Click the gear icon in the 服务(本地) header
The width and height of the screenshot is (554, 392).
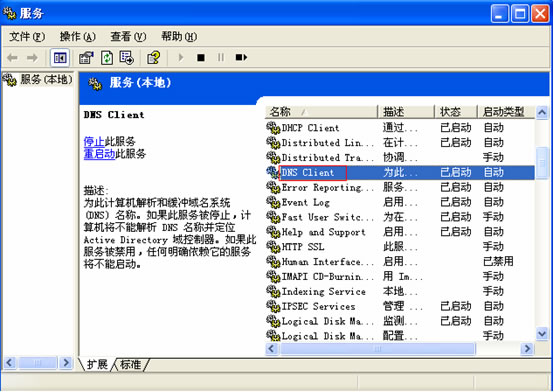[95, 84]
